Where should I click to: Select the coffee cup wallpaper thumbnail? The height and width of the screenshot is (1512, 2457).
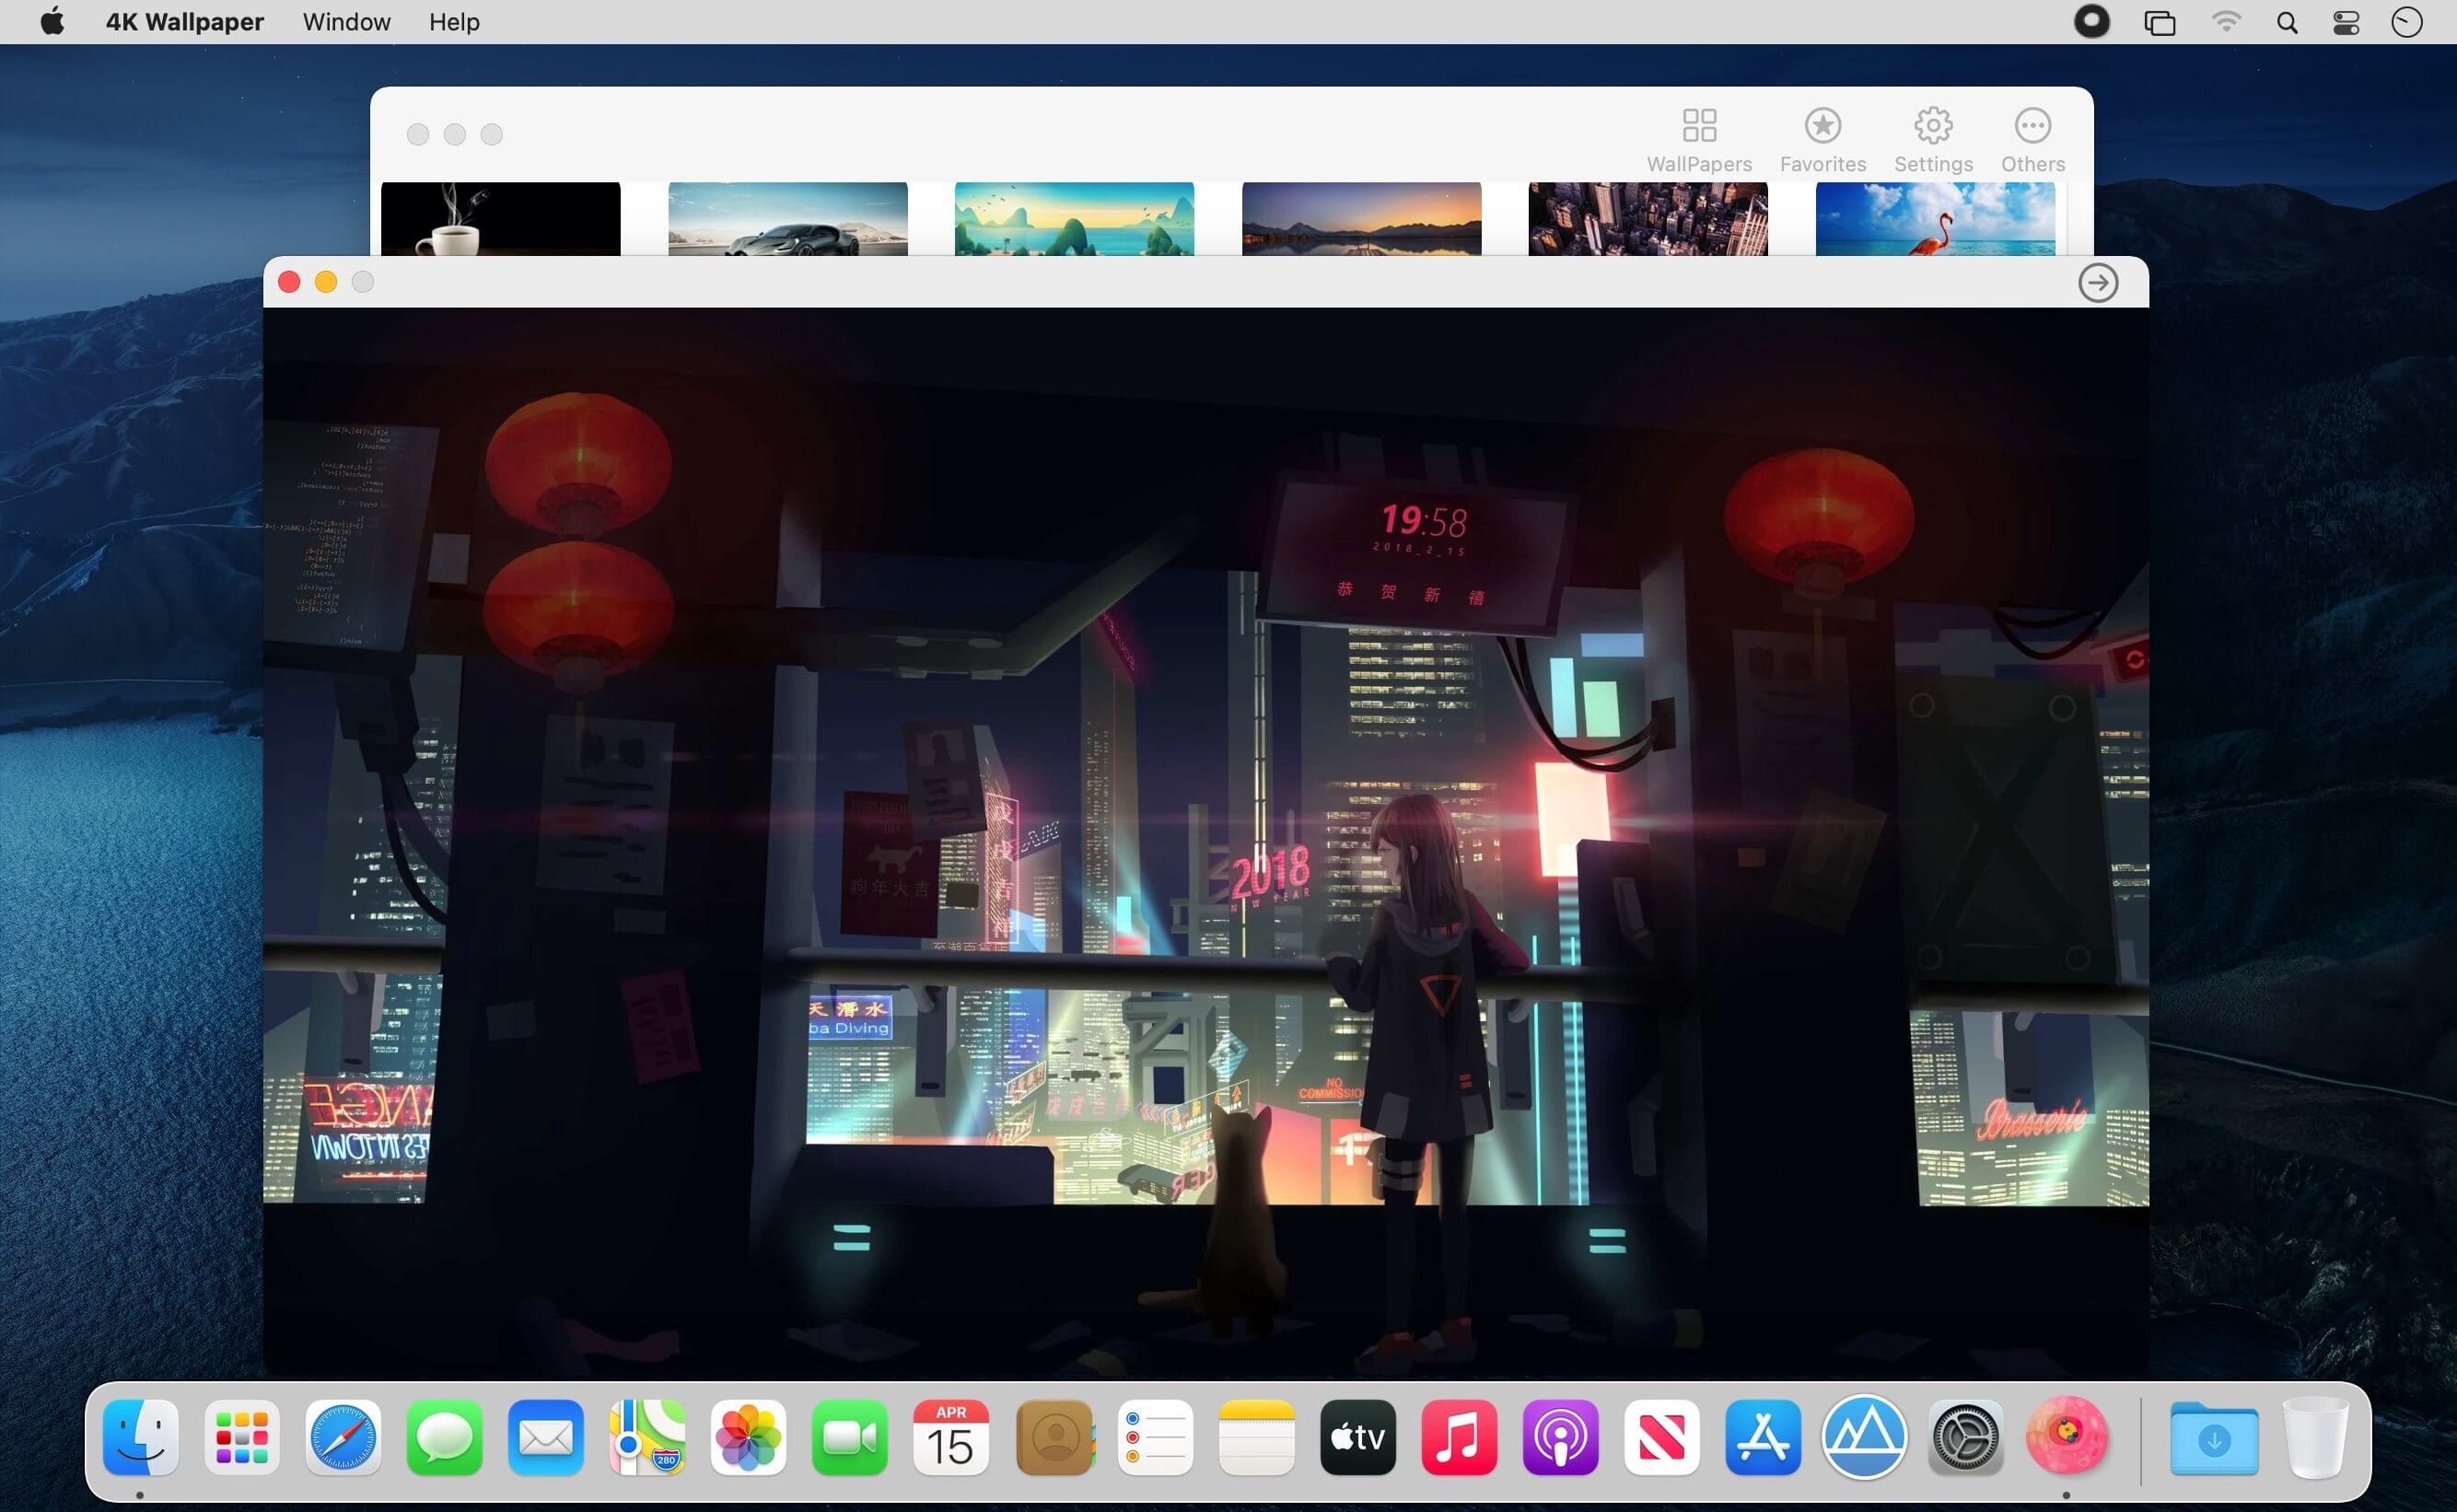point(500,218)
